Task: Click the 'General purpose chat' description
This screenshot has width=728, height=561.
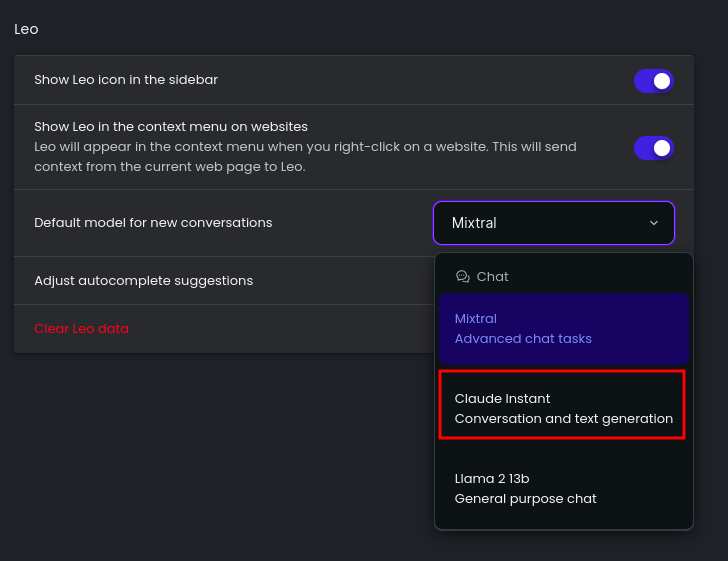Action: pyautogui.click(x=525, y=499)
